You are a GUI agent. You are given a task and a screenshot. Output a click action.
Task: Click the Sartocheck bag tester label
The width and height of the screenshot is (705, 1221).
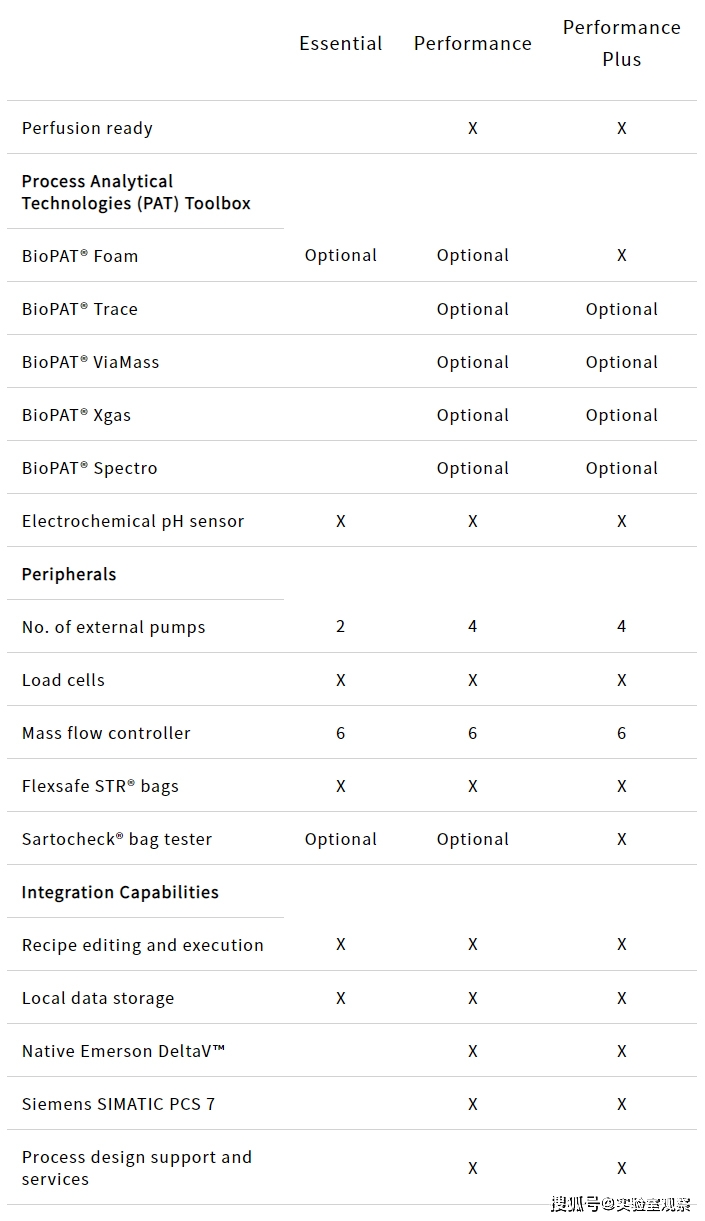(117, 839)
